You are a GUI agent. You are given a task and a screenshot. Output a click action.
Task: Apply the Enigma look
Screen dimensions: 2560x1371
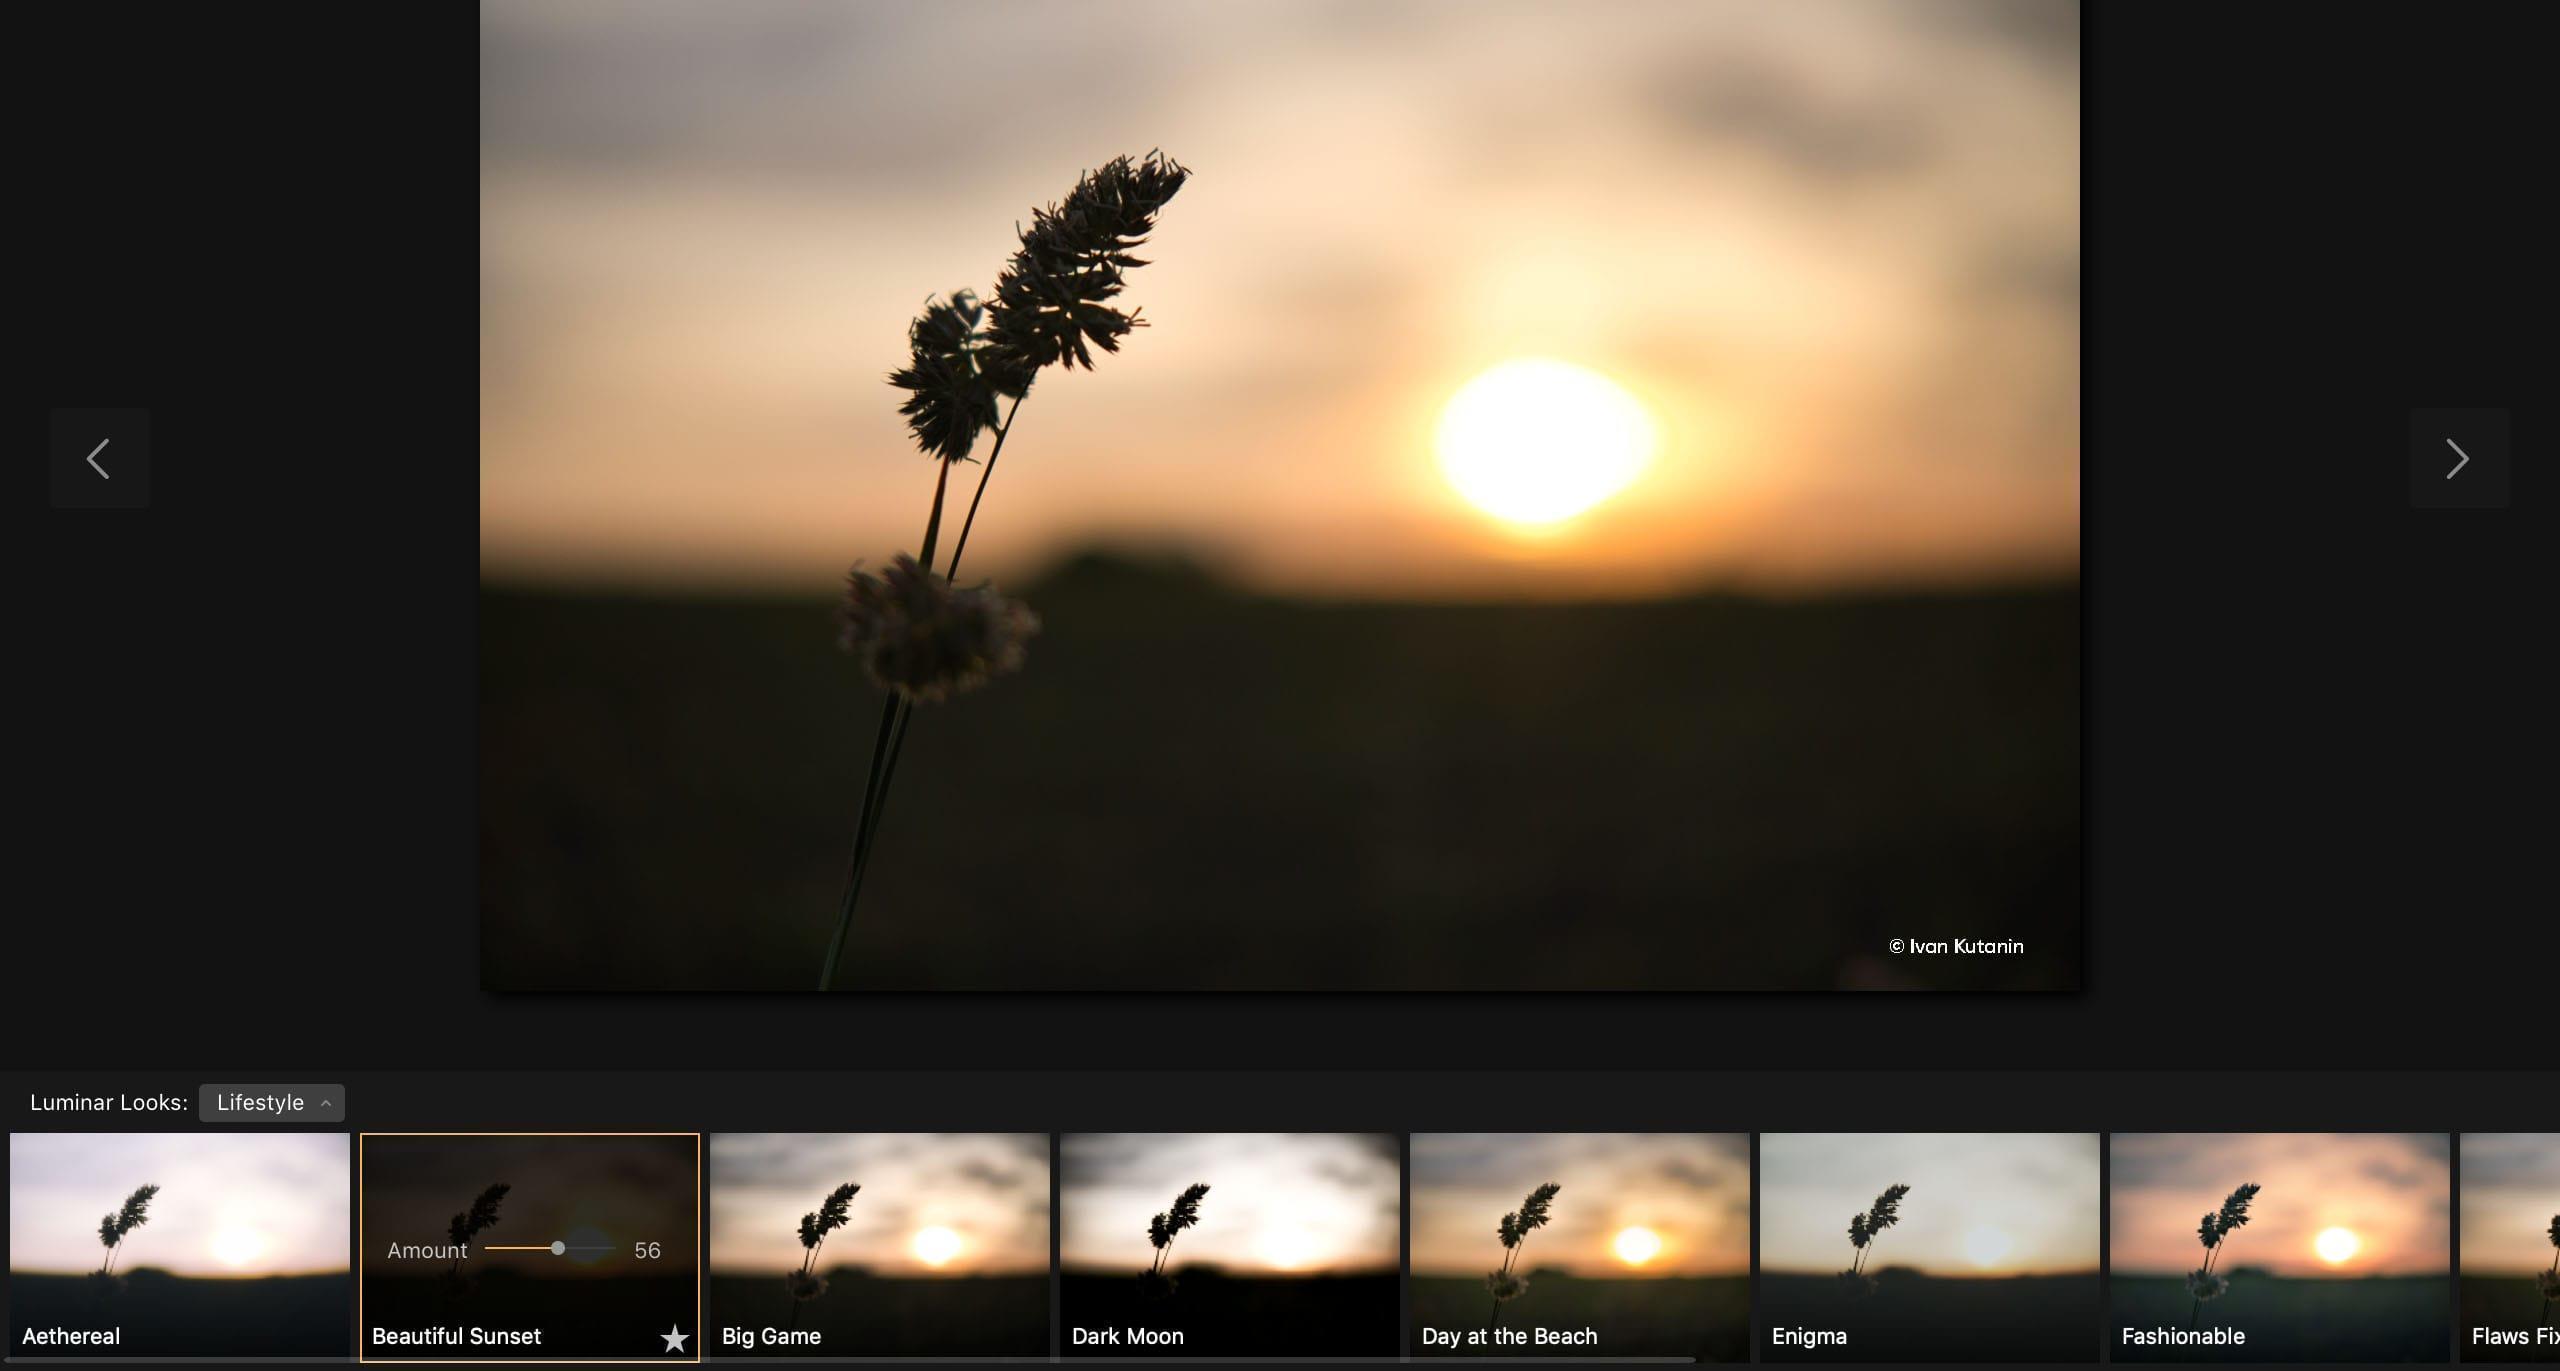coord(1930,1230)
